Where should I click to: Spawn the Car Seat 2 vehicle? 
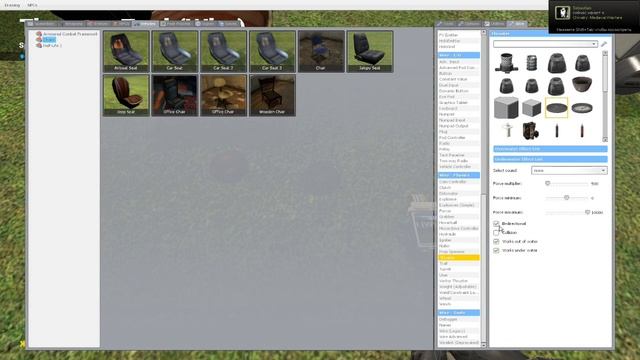(223, 51)
